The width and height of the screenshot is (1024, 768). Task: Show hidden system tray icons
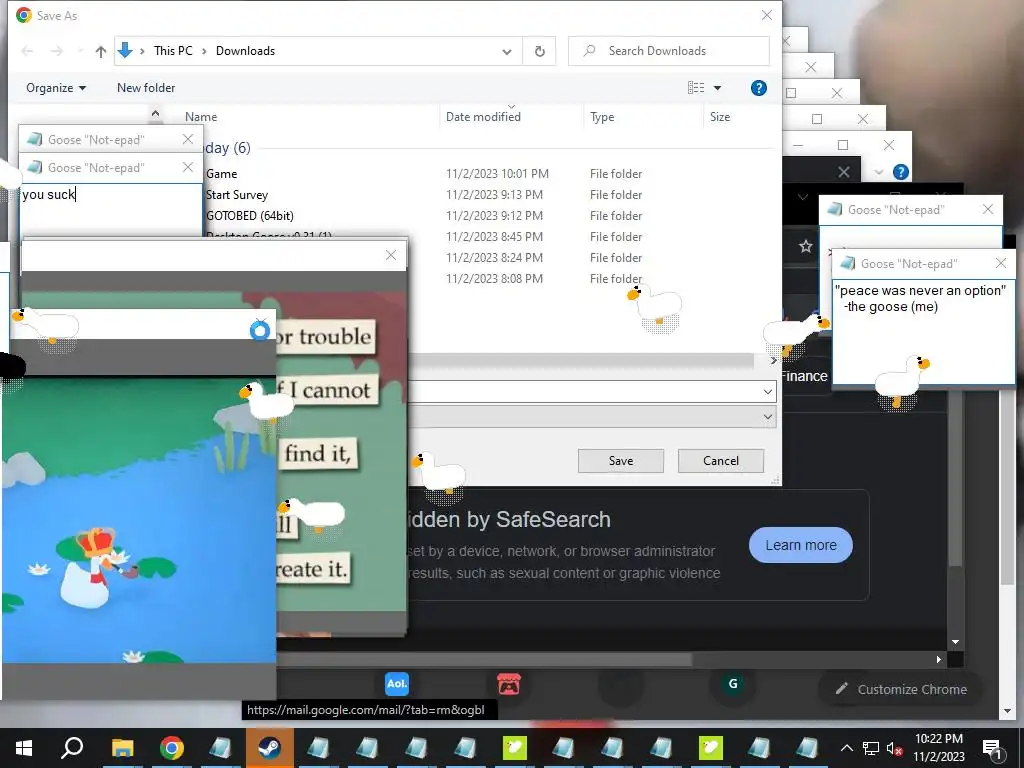tap(846, 748)
